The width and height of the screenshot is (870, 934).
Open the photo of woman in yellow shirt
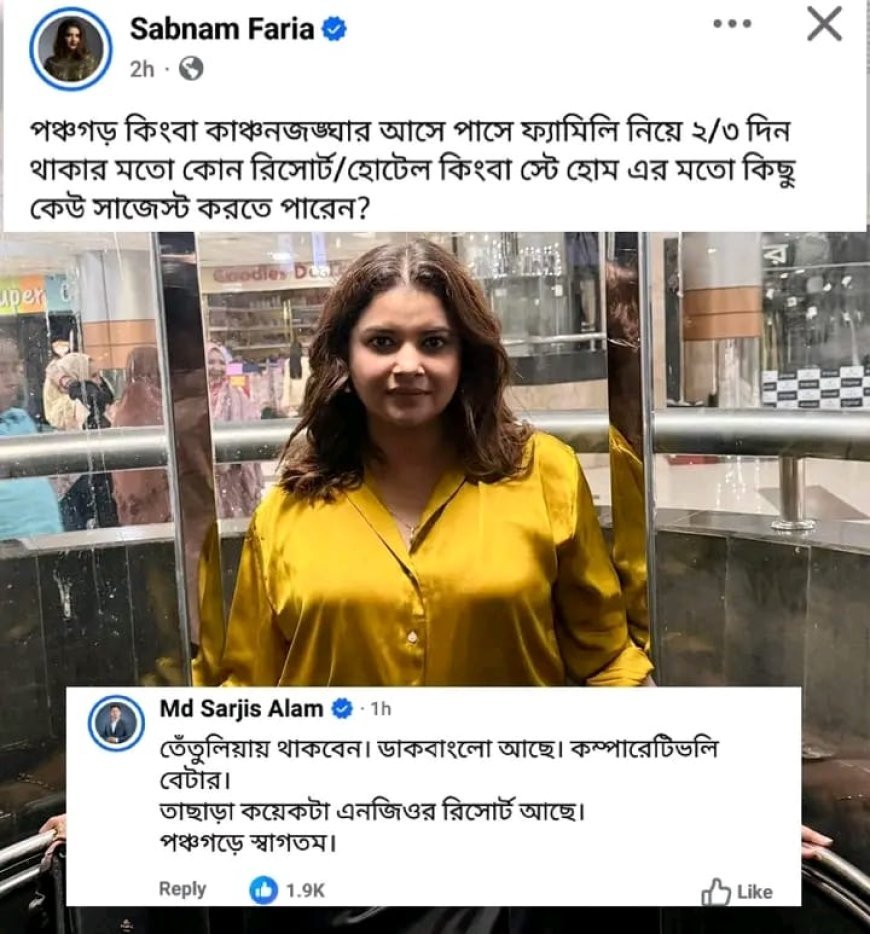click(435, 459)
